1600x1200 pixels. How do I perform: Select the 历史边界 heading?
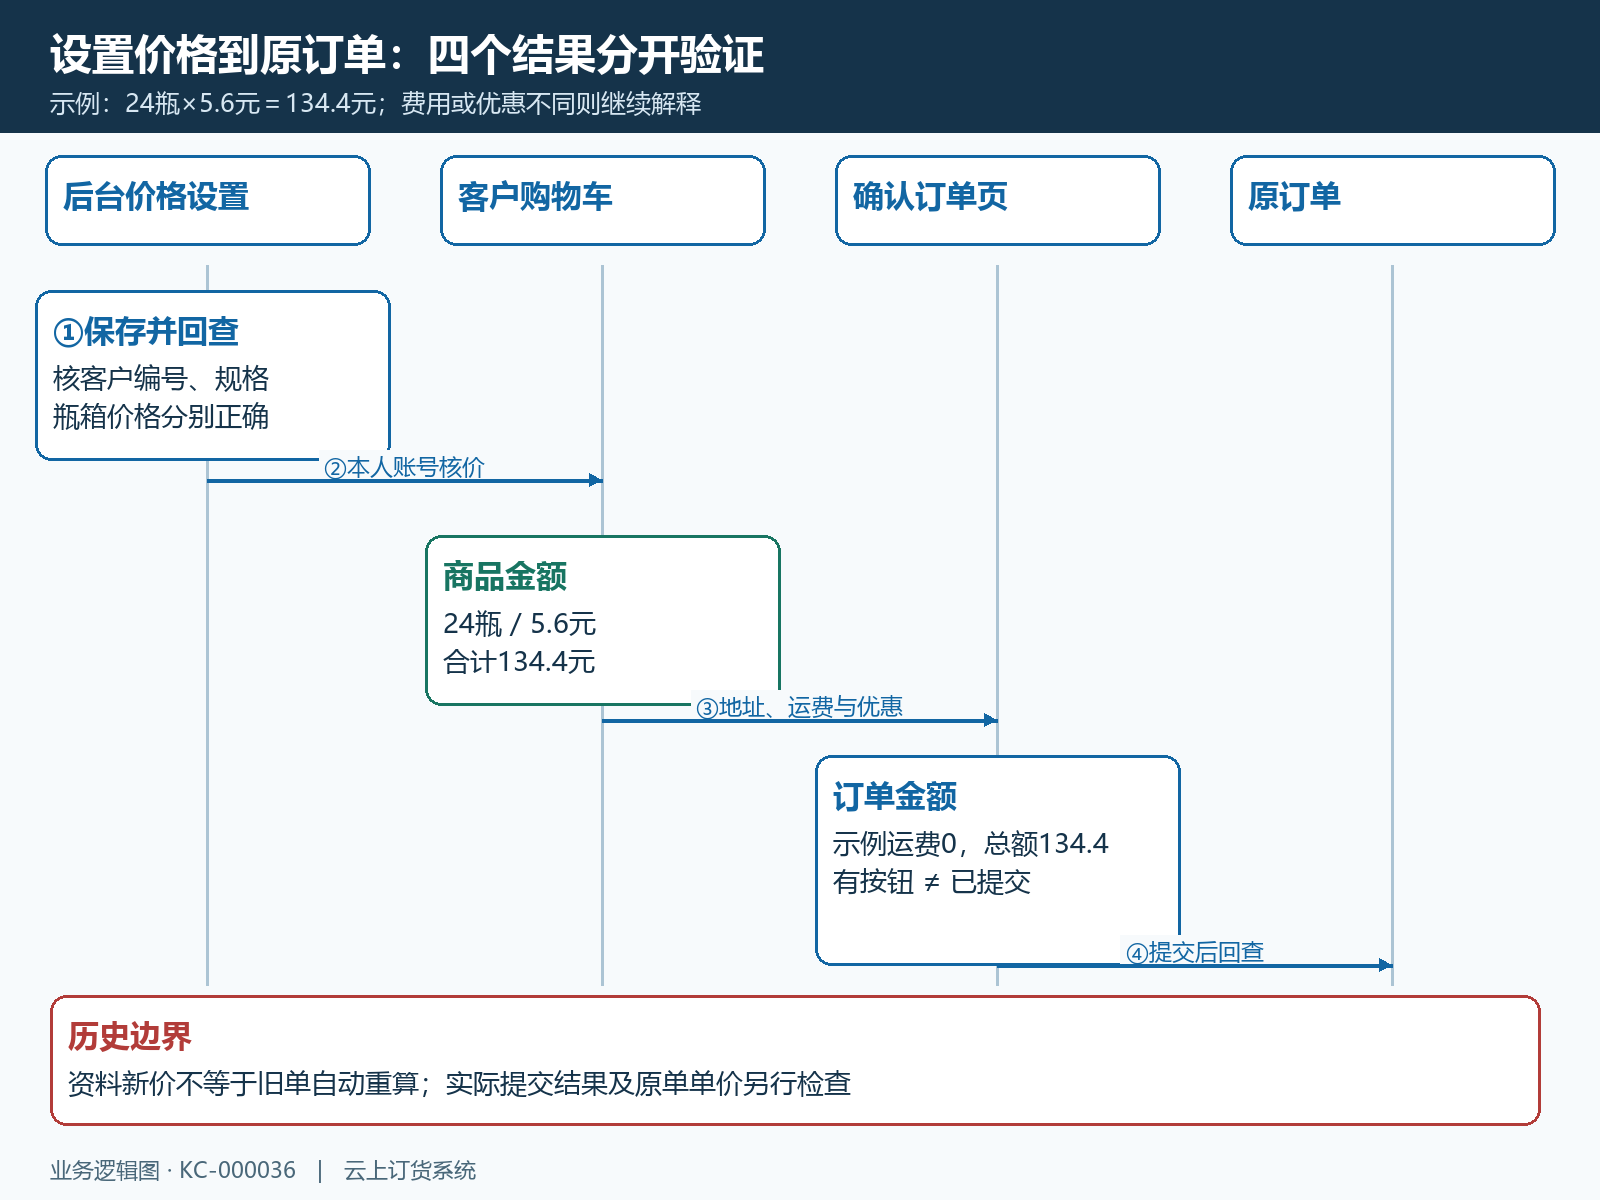(x=130, y=1036)
